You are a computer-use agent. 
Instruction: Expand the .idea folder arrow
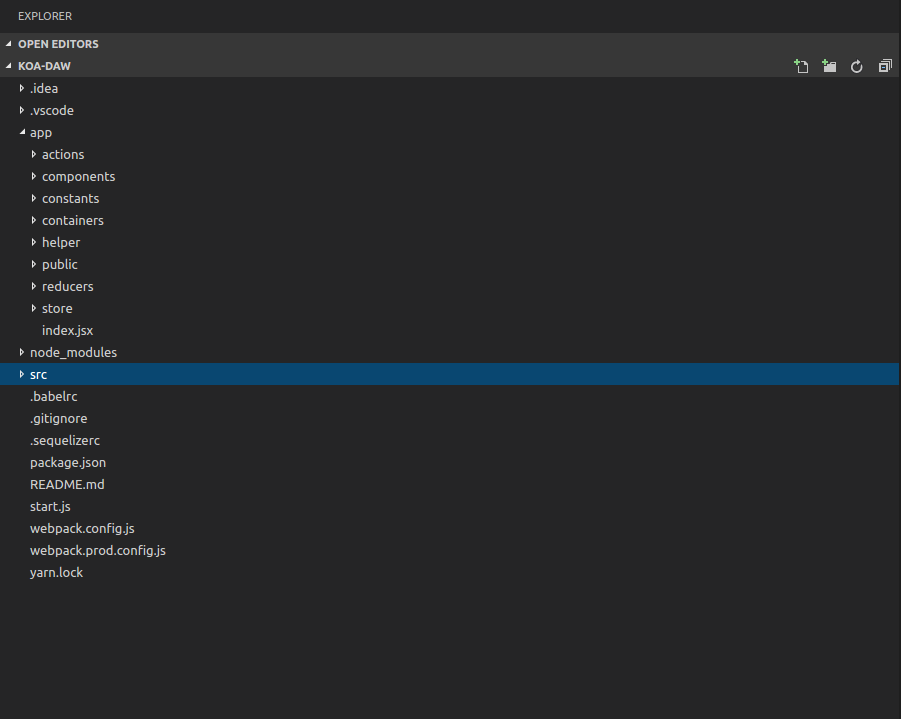[x=22, y=89]
